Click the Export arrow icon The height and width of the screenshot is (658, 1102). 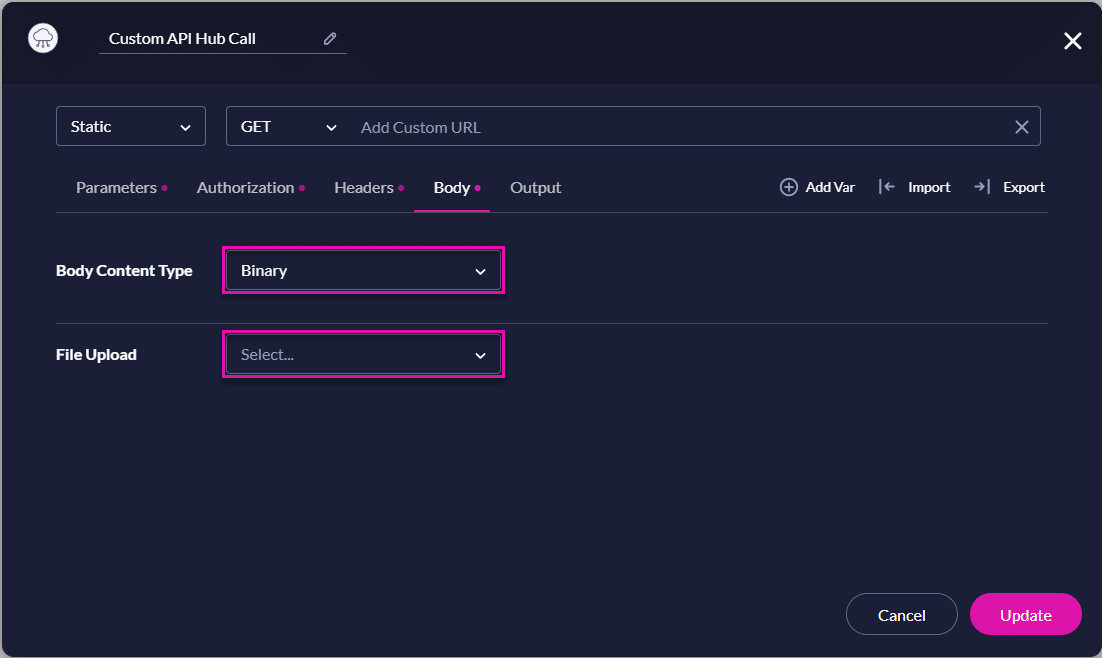[x=981, y=187]
